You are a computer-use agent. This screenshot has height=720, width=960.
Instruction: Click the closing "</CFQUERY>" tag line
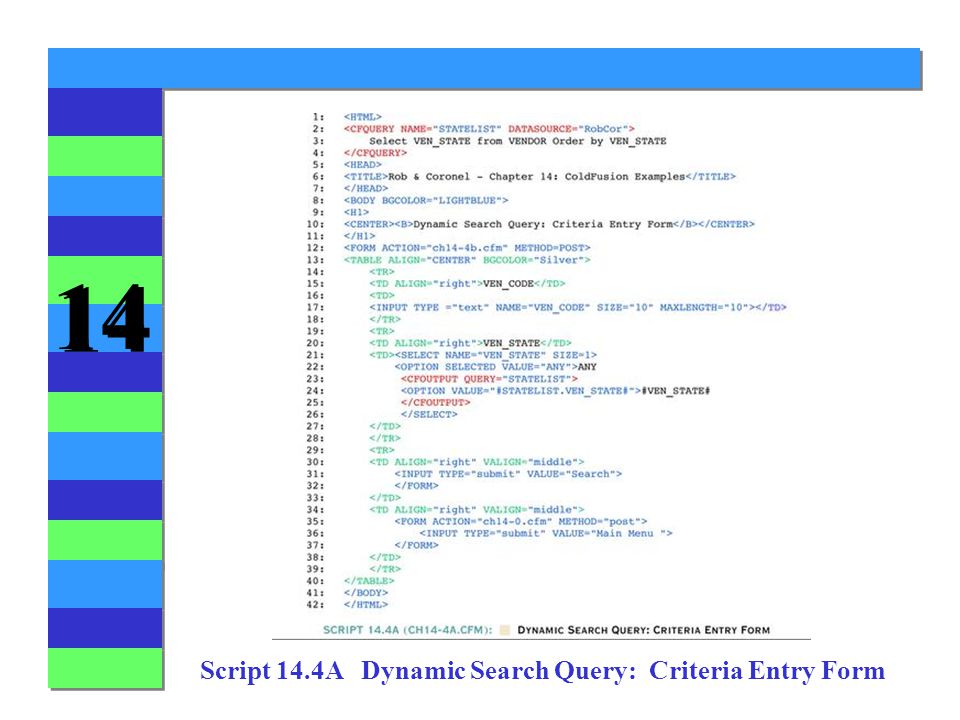click(x=375, y=152)
